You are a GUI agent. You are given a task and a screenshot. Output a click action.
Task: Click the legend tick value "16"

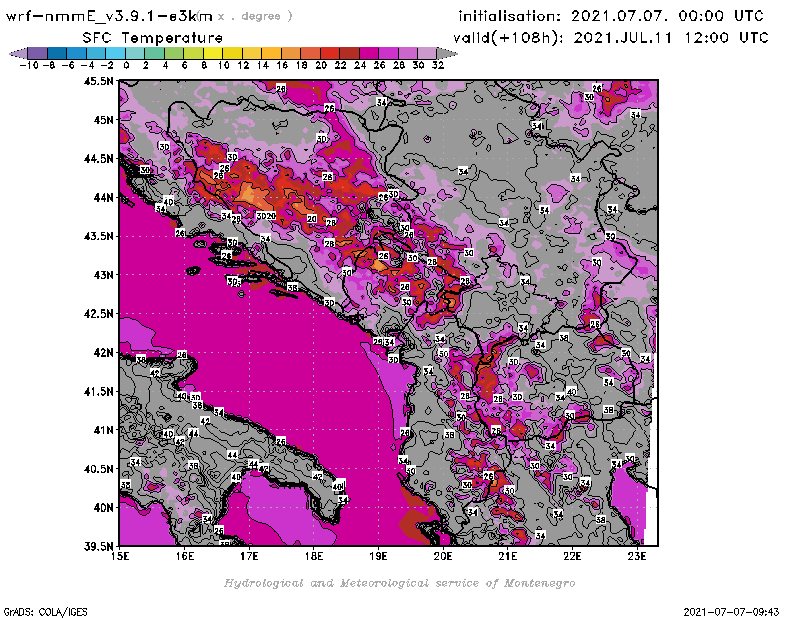[282, 66]
